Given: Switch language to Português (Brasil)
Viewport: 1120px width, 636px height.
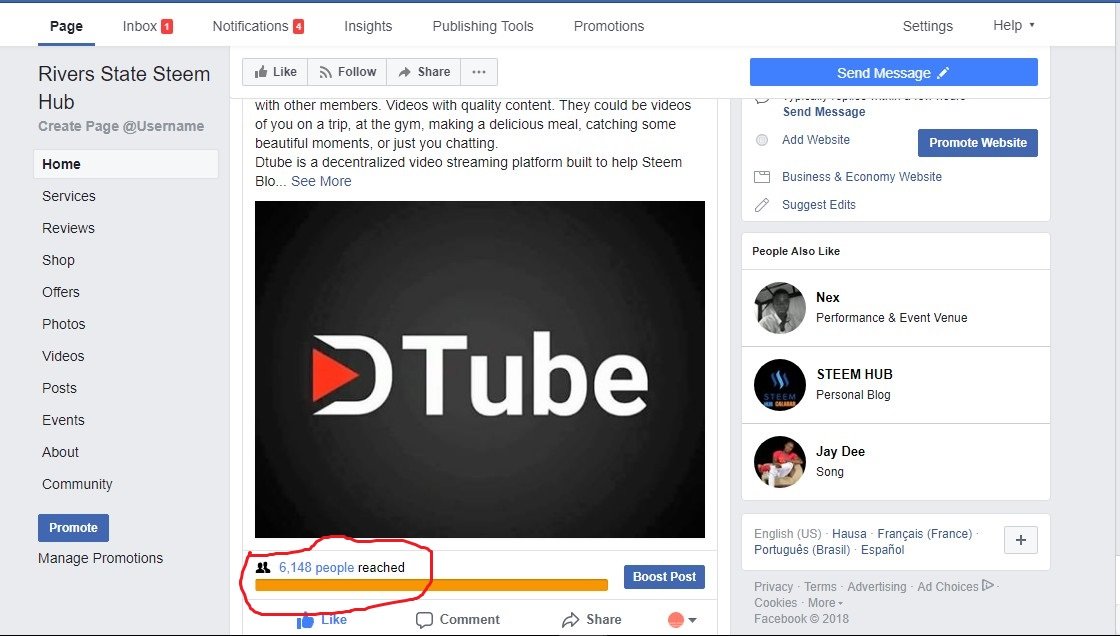Looking at the screenshot, I should click(x=802, y=550).
